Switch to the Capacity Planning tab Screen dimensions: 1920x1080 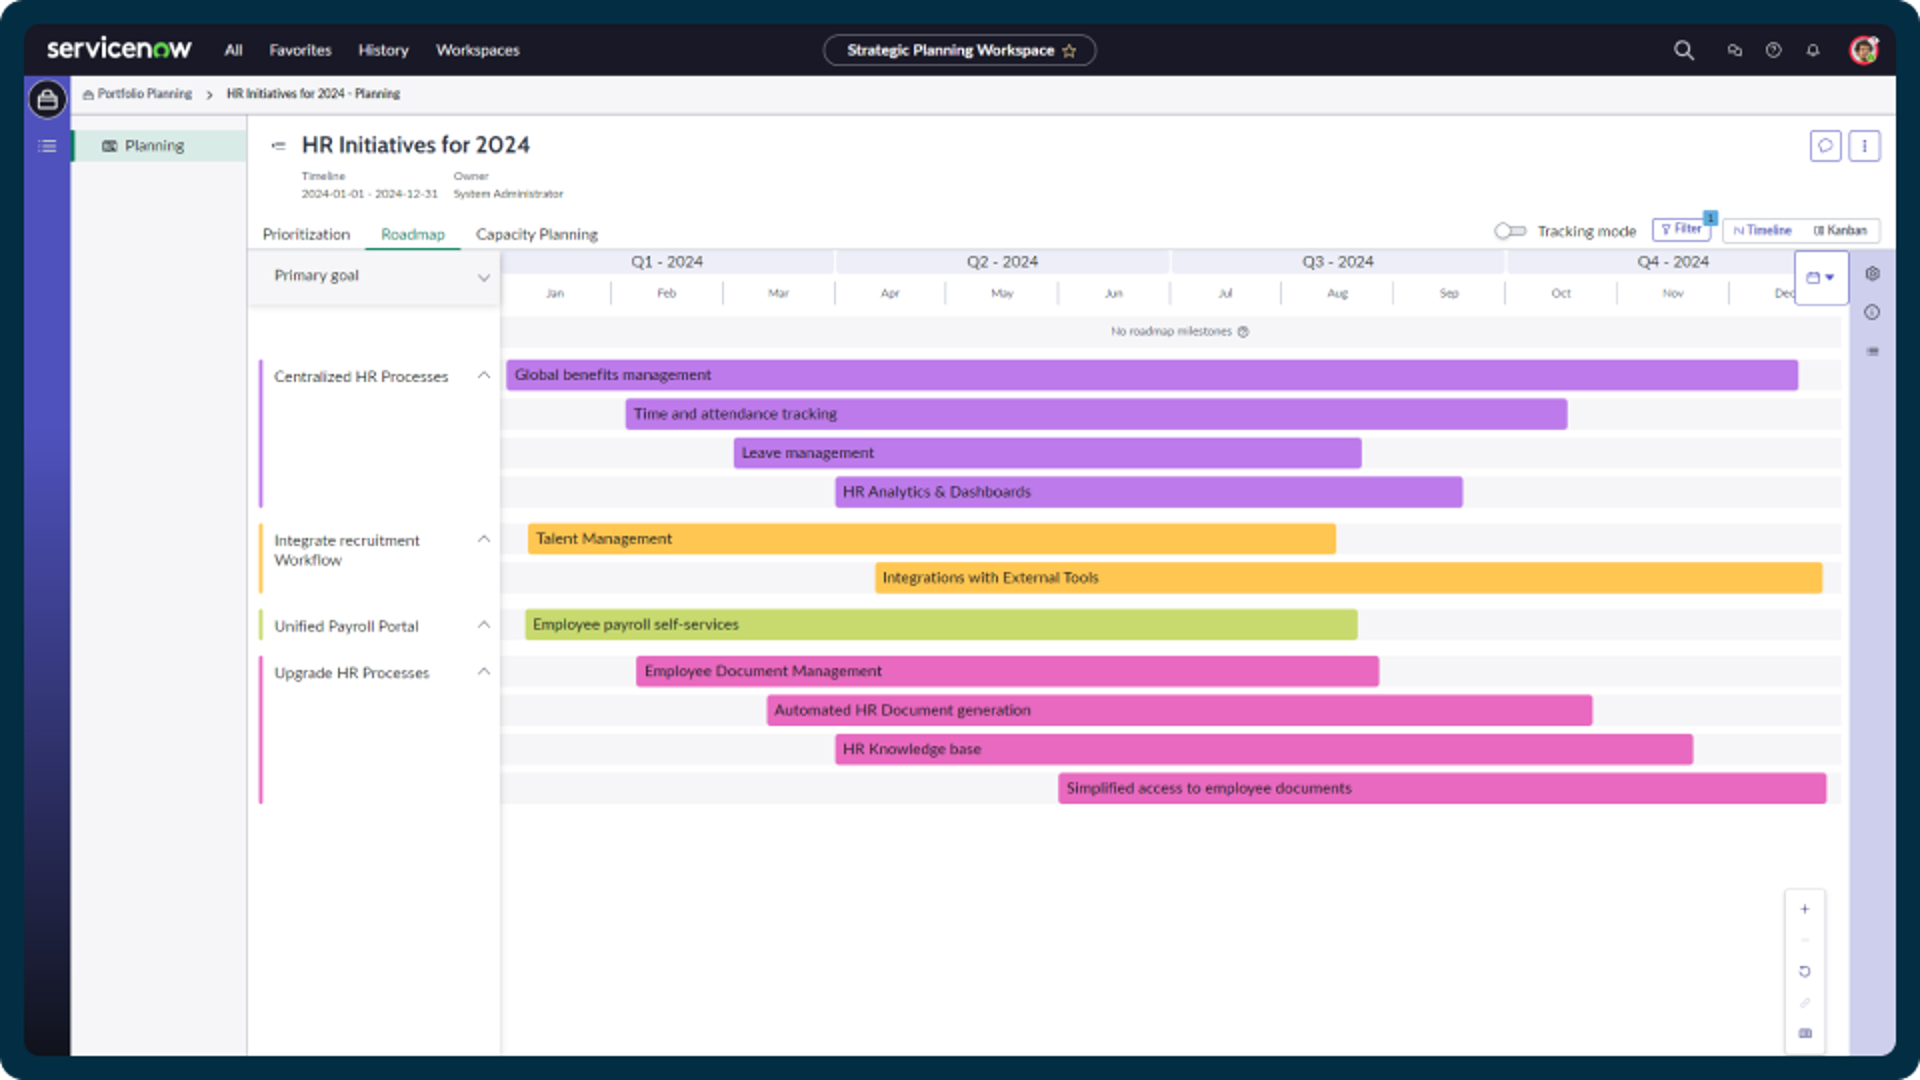coord(536,234)
